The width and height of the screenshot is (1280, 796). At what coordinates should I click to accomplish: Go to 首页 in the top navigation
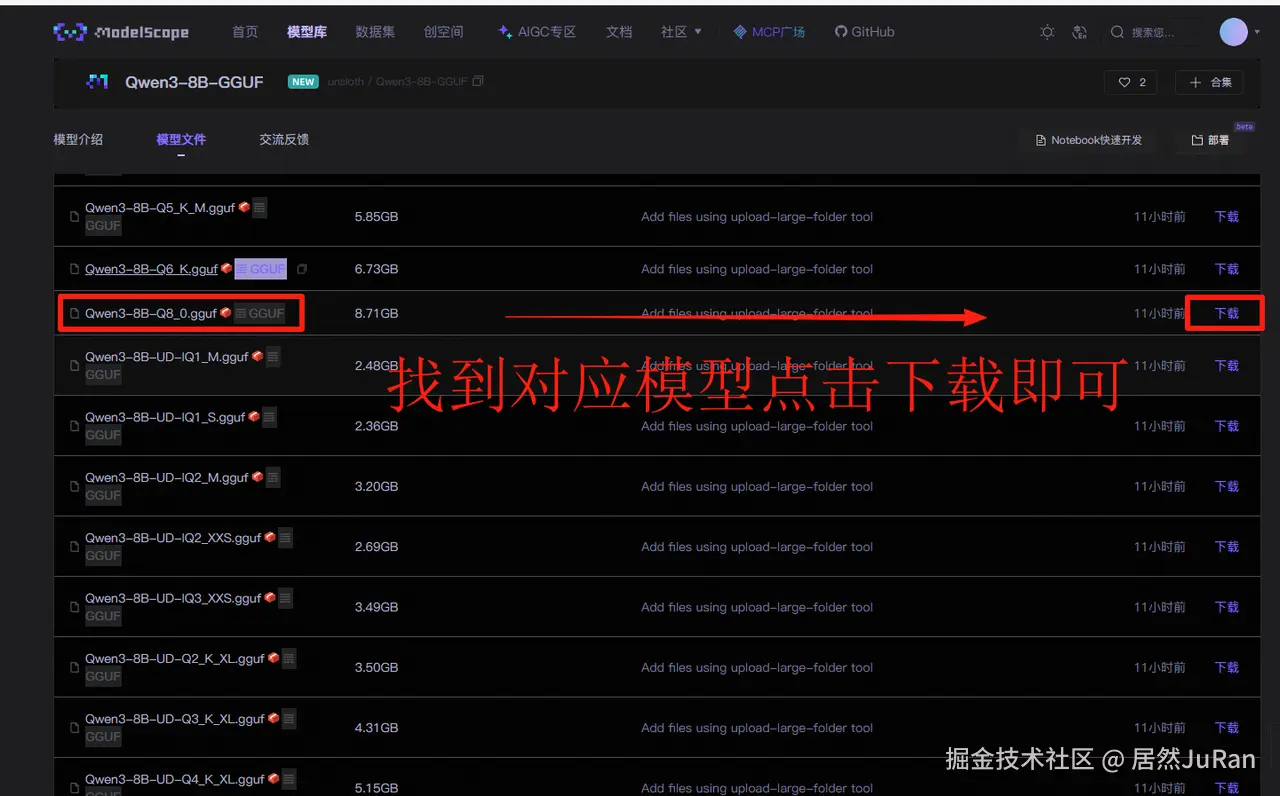point(245,32)
